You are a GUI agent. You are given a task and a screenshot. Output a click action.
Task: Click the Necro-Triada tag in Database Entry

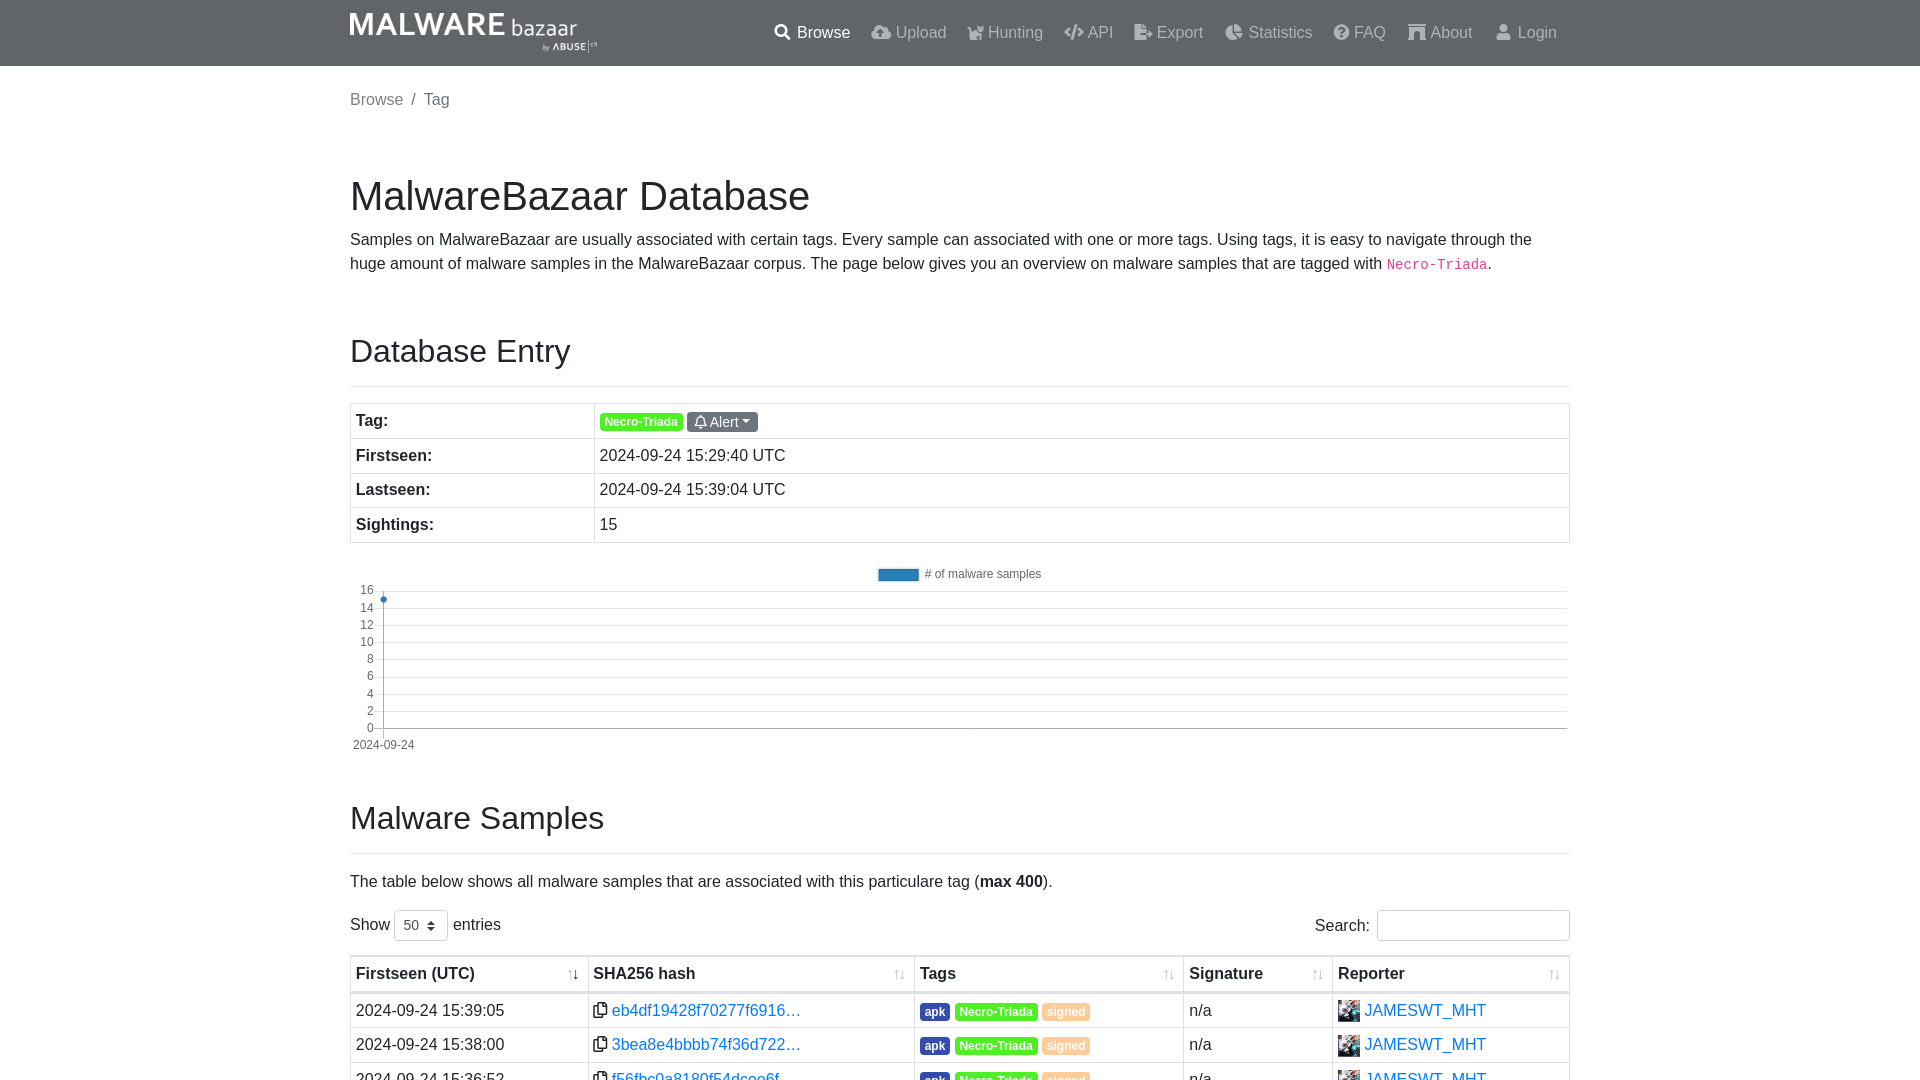tap(641, 422)
